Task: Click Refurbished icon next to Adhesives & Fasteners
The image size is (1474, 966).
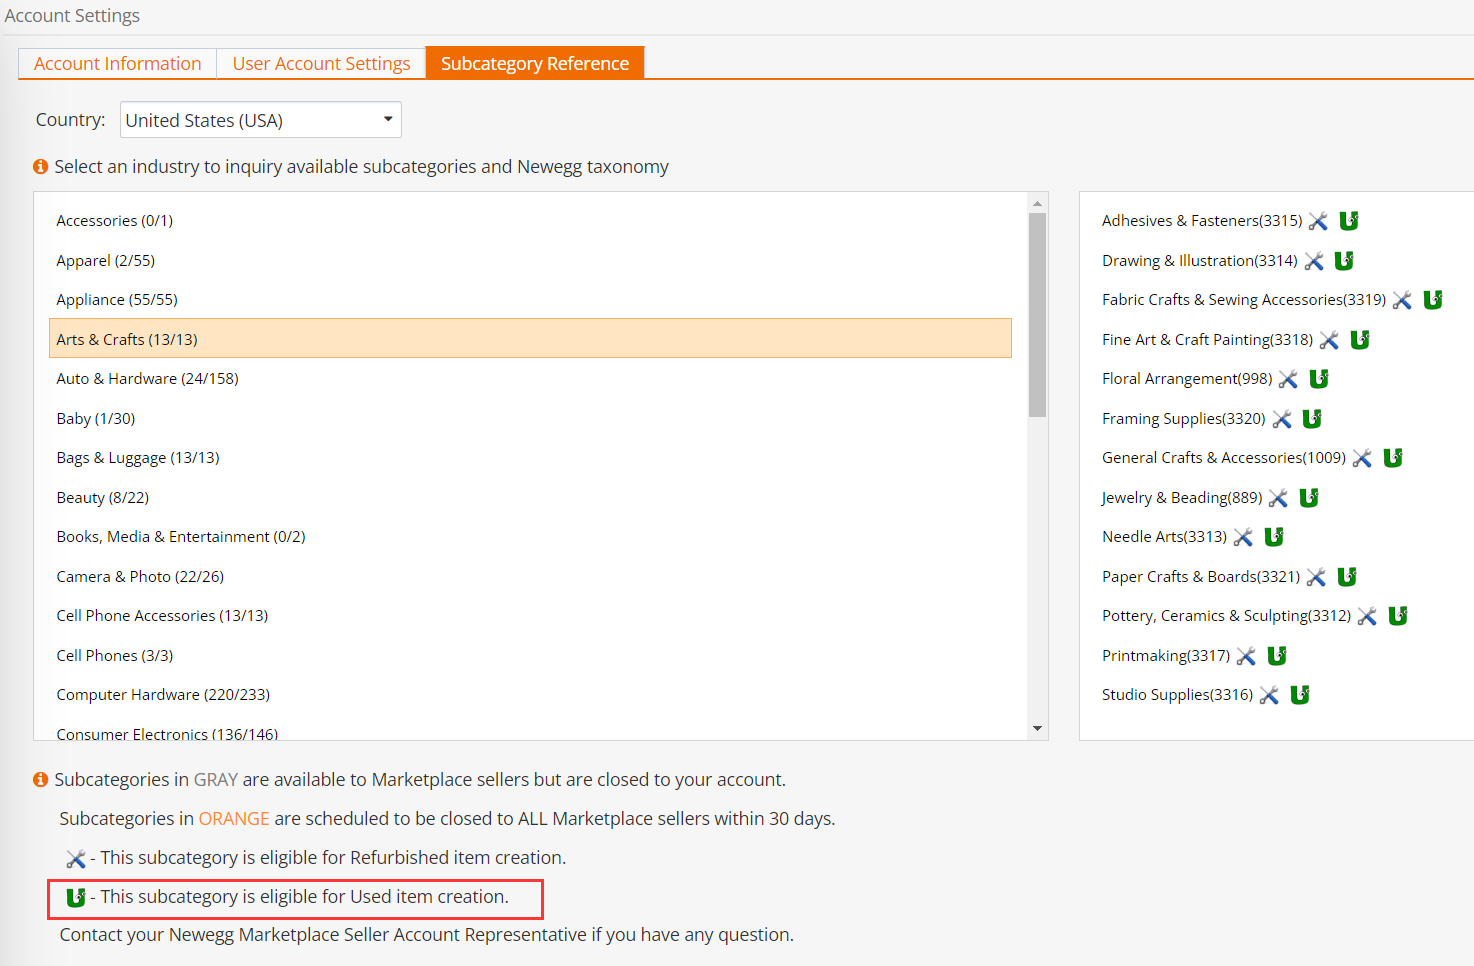Action: (x=1318, y=221)
